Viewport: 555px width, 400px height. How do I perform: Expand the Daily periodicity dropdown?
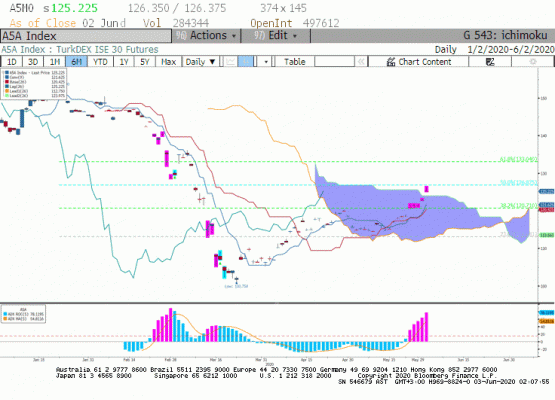coord(201,62)
